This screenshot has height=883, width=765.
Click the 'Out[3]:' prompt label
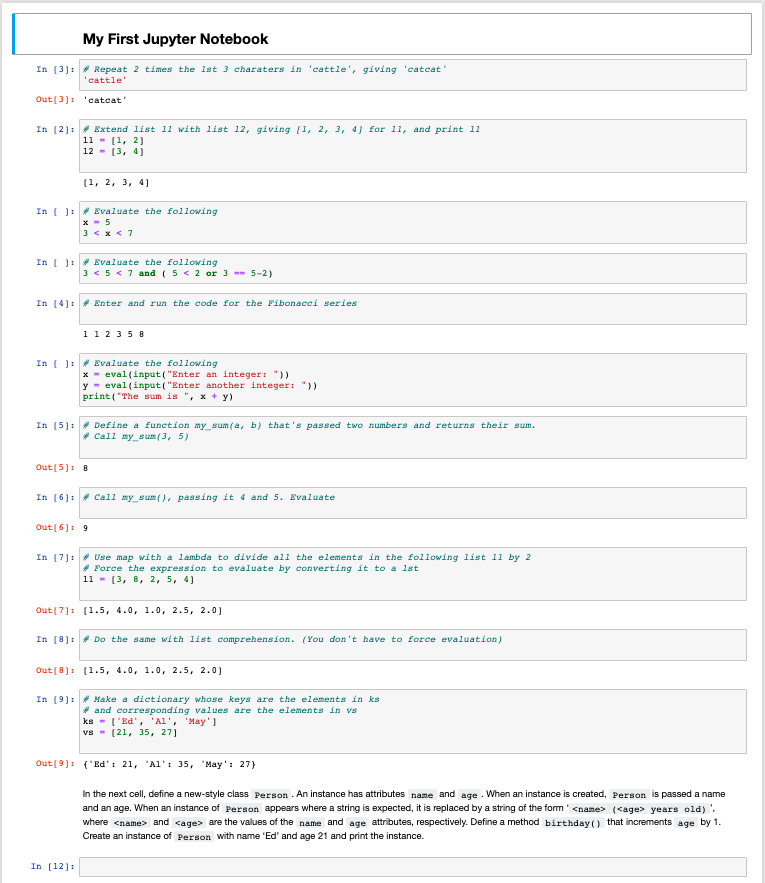pos(55,99)
